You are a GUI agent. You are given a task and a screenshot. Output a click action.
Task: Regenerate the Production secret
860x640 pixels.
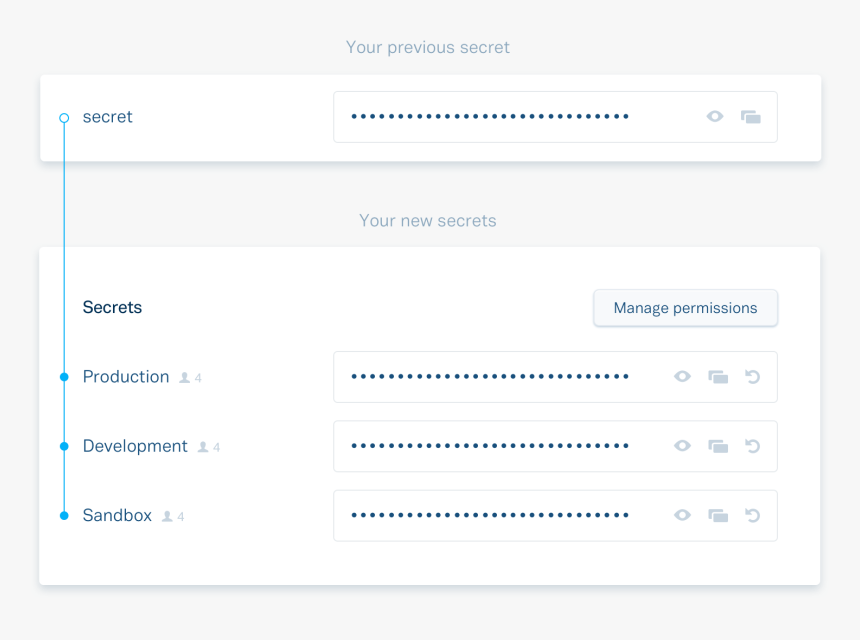tap(753, 377)
